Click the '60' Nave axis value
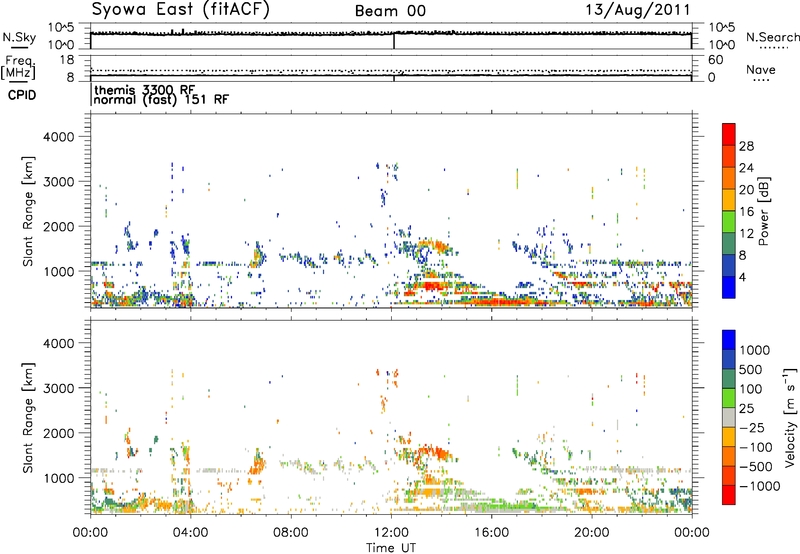 (x=715, y=60)
